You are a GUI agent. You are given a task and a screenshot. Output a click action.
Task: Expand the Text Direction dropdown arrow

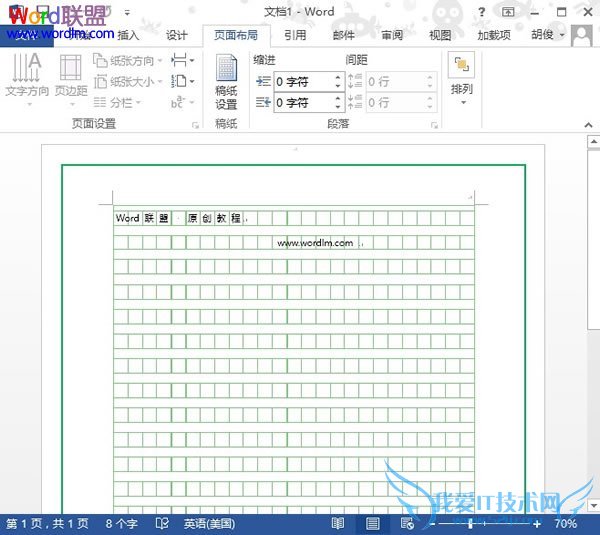pos(29,104)
